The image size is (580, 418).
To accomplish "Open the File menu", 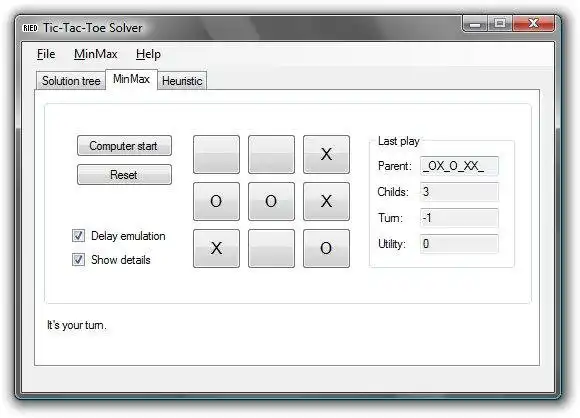I will tap(46, 54).
